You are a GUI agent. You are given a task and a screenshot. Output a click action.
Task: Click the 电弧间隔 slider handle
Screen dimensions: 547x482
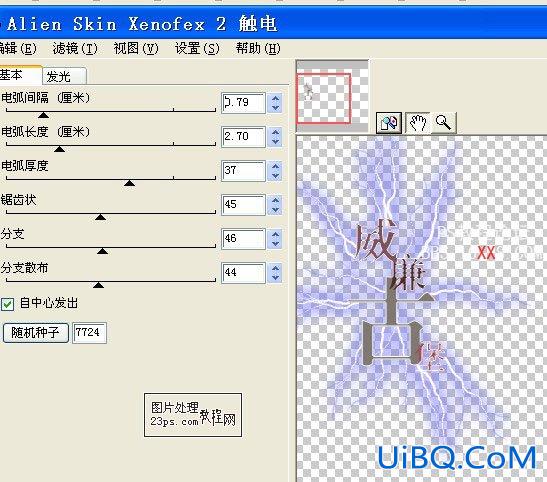pyautogui.click(x=43, y=115)
